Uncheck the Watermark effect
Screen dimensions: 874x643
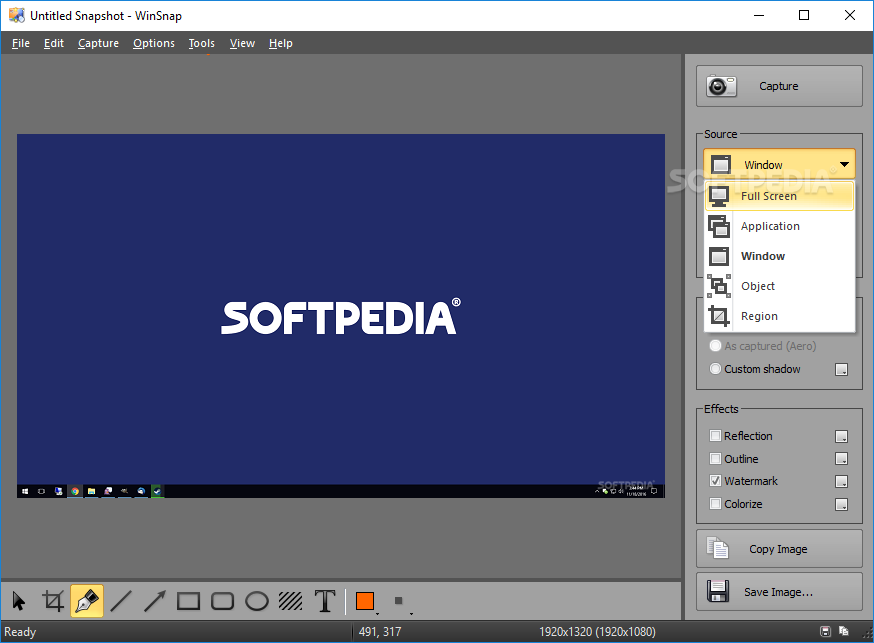pos(716,480)
